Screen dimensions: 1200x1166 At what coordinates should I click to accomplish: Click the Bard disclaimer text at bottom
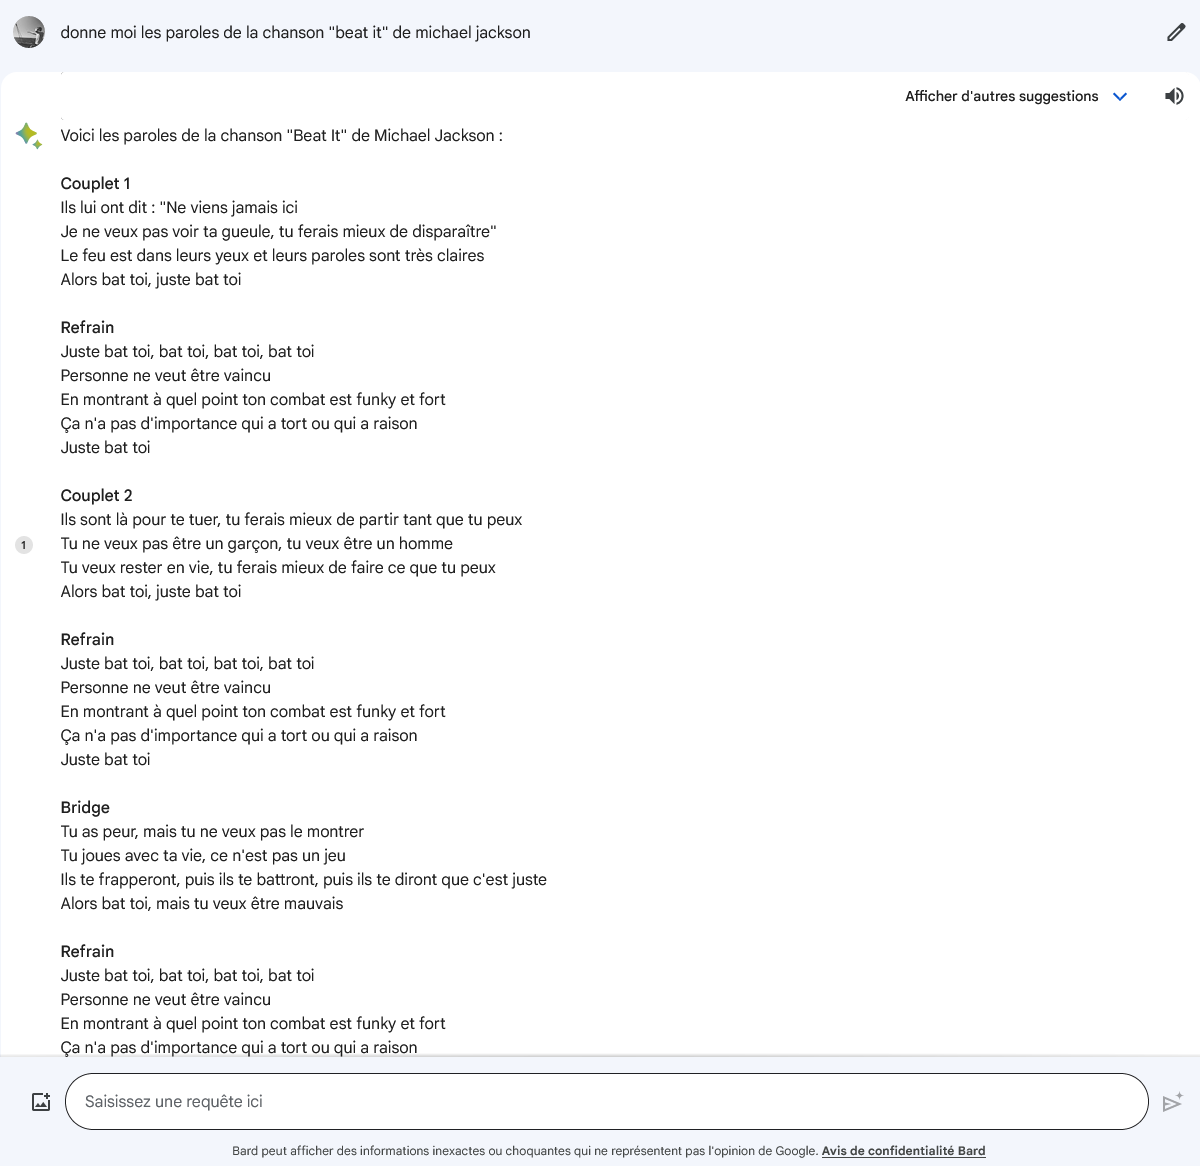[x=525, y=1151]
